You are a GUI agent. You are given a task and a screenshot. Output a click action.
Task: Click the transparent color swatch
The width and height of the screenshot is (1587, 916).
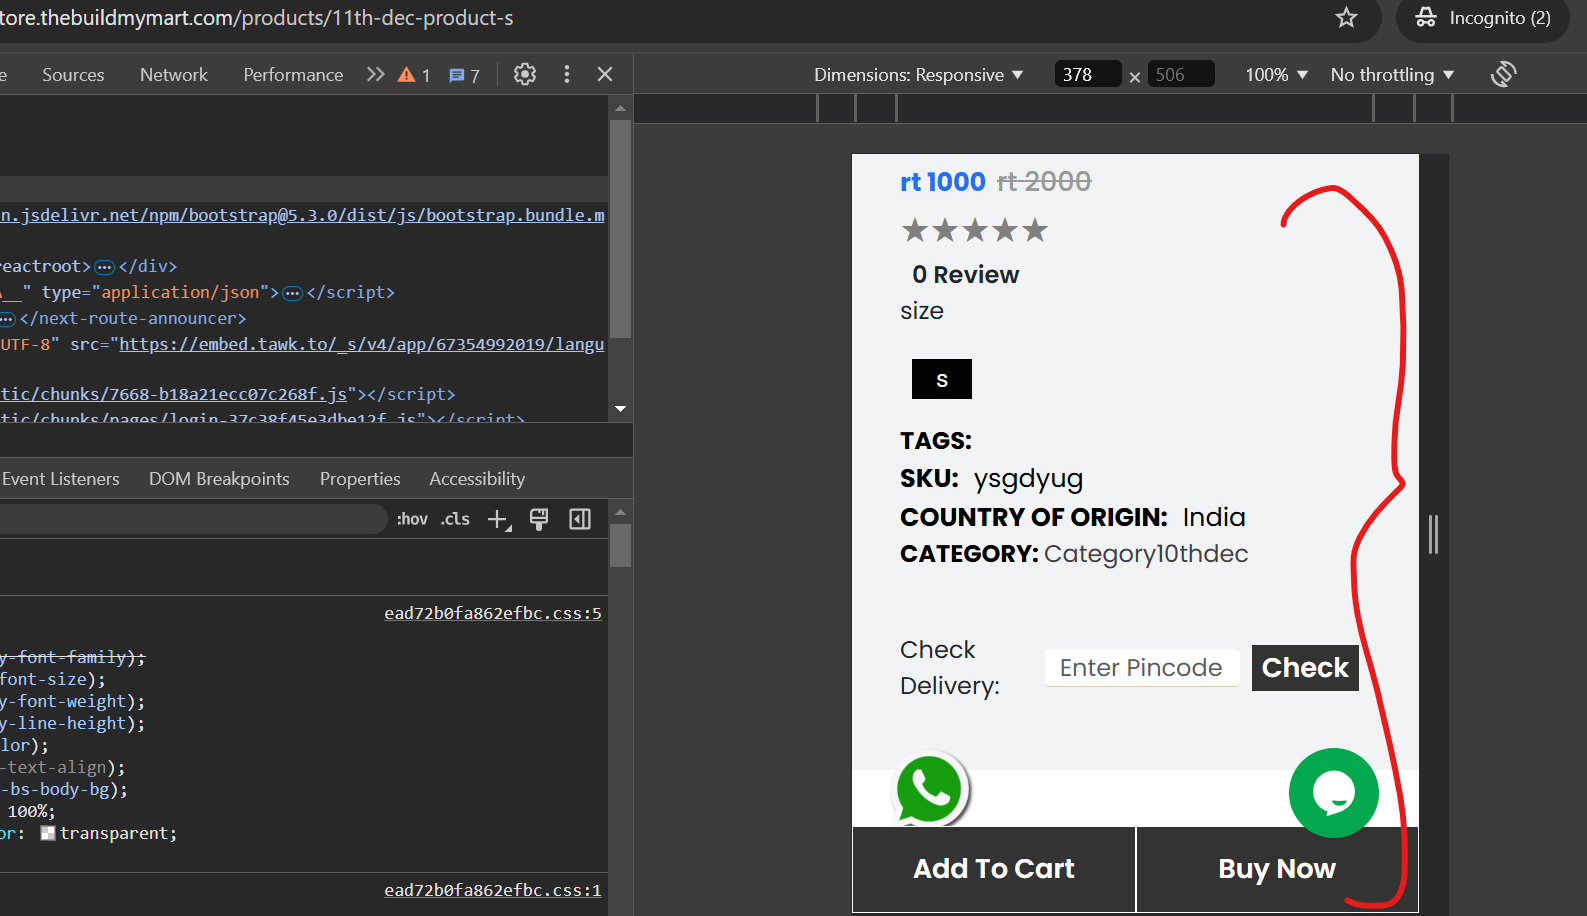coord(47,833)
